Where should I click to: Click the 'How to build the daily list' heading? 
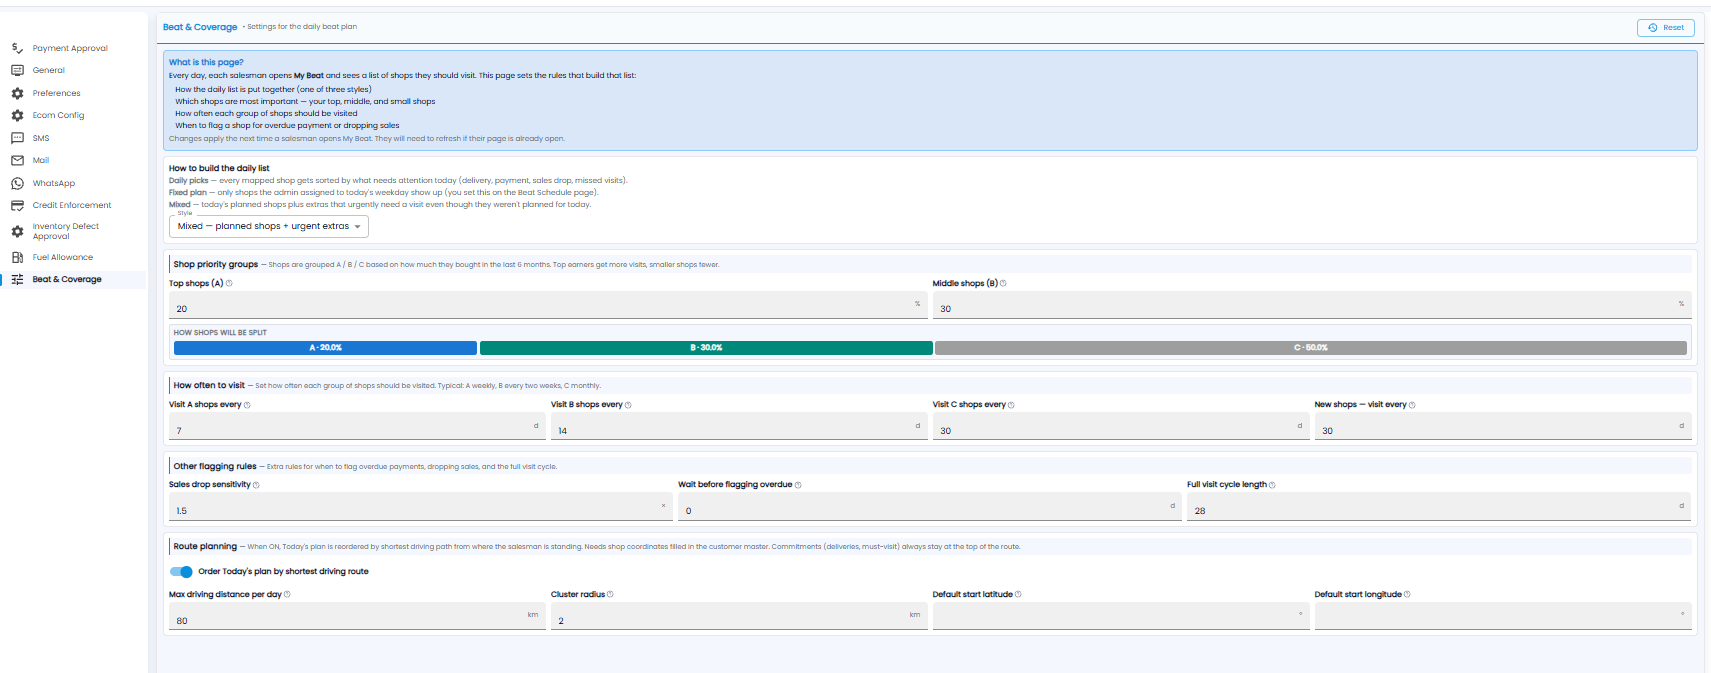[x=219, y=168]
